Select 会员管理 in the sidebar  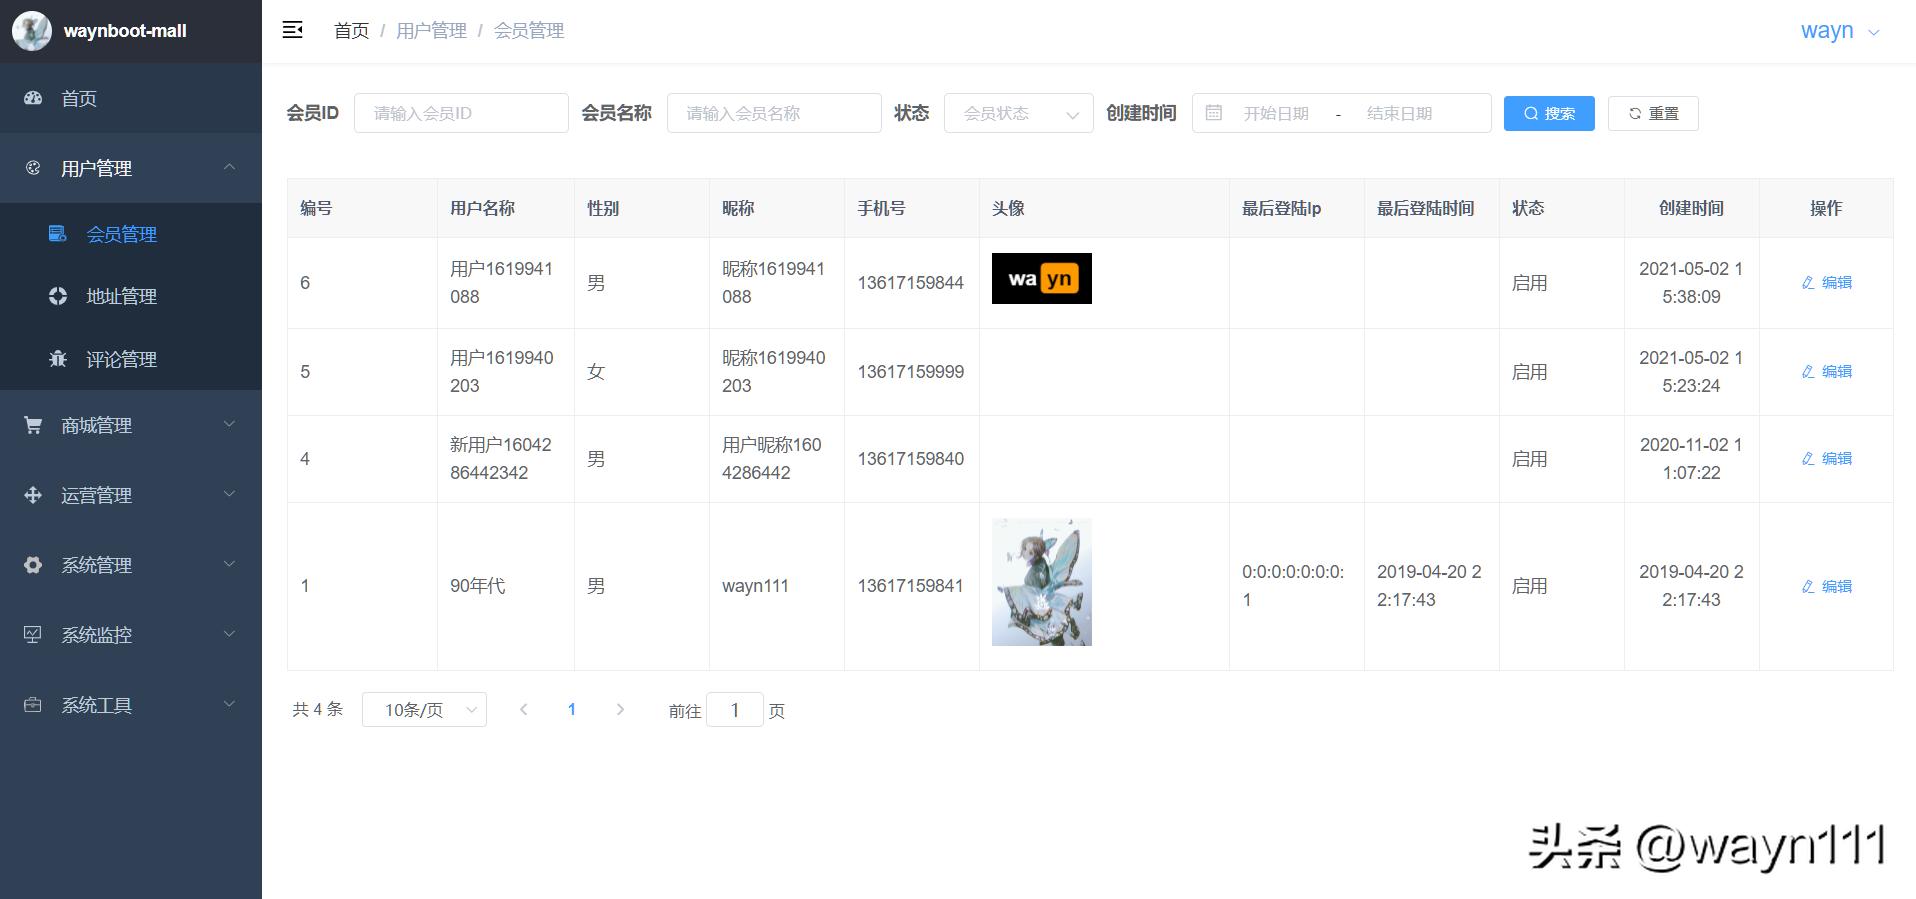[131, 234]
